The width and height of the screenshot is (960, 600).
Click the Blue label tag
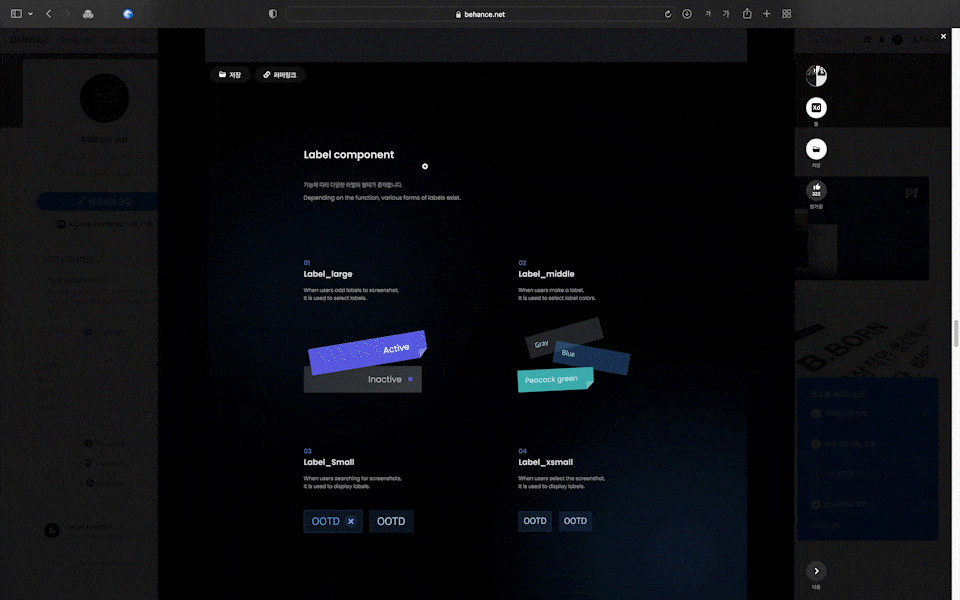591,358
